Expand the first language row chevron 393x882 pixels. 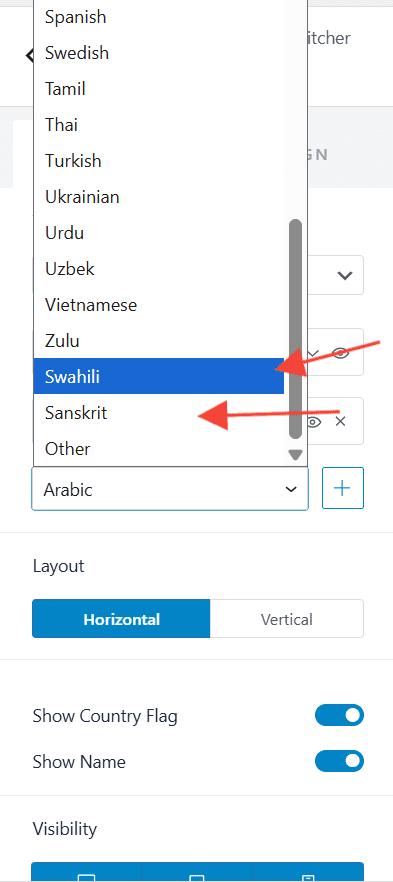pyautogui.click(x=313, y=353)
